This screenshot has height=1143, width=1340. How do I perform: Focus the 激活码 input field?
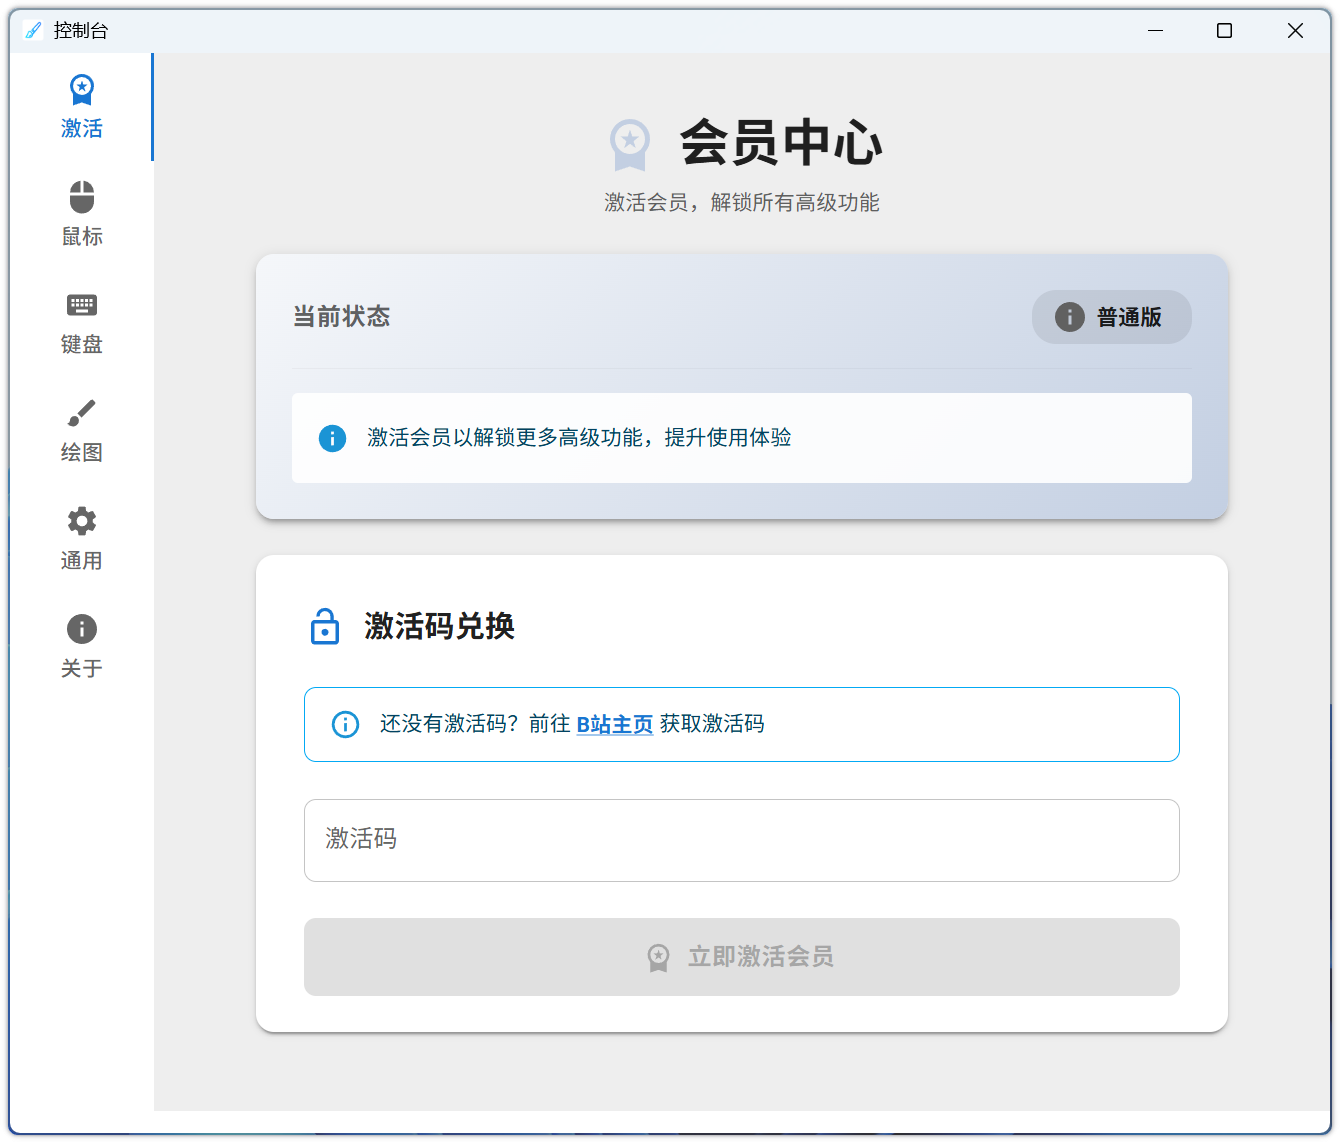coord(741,840)
